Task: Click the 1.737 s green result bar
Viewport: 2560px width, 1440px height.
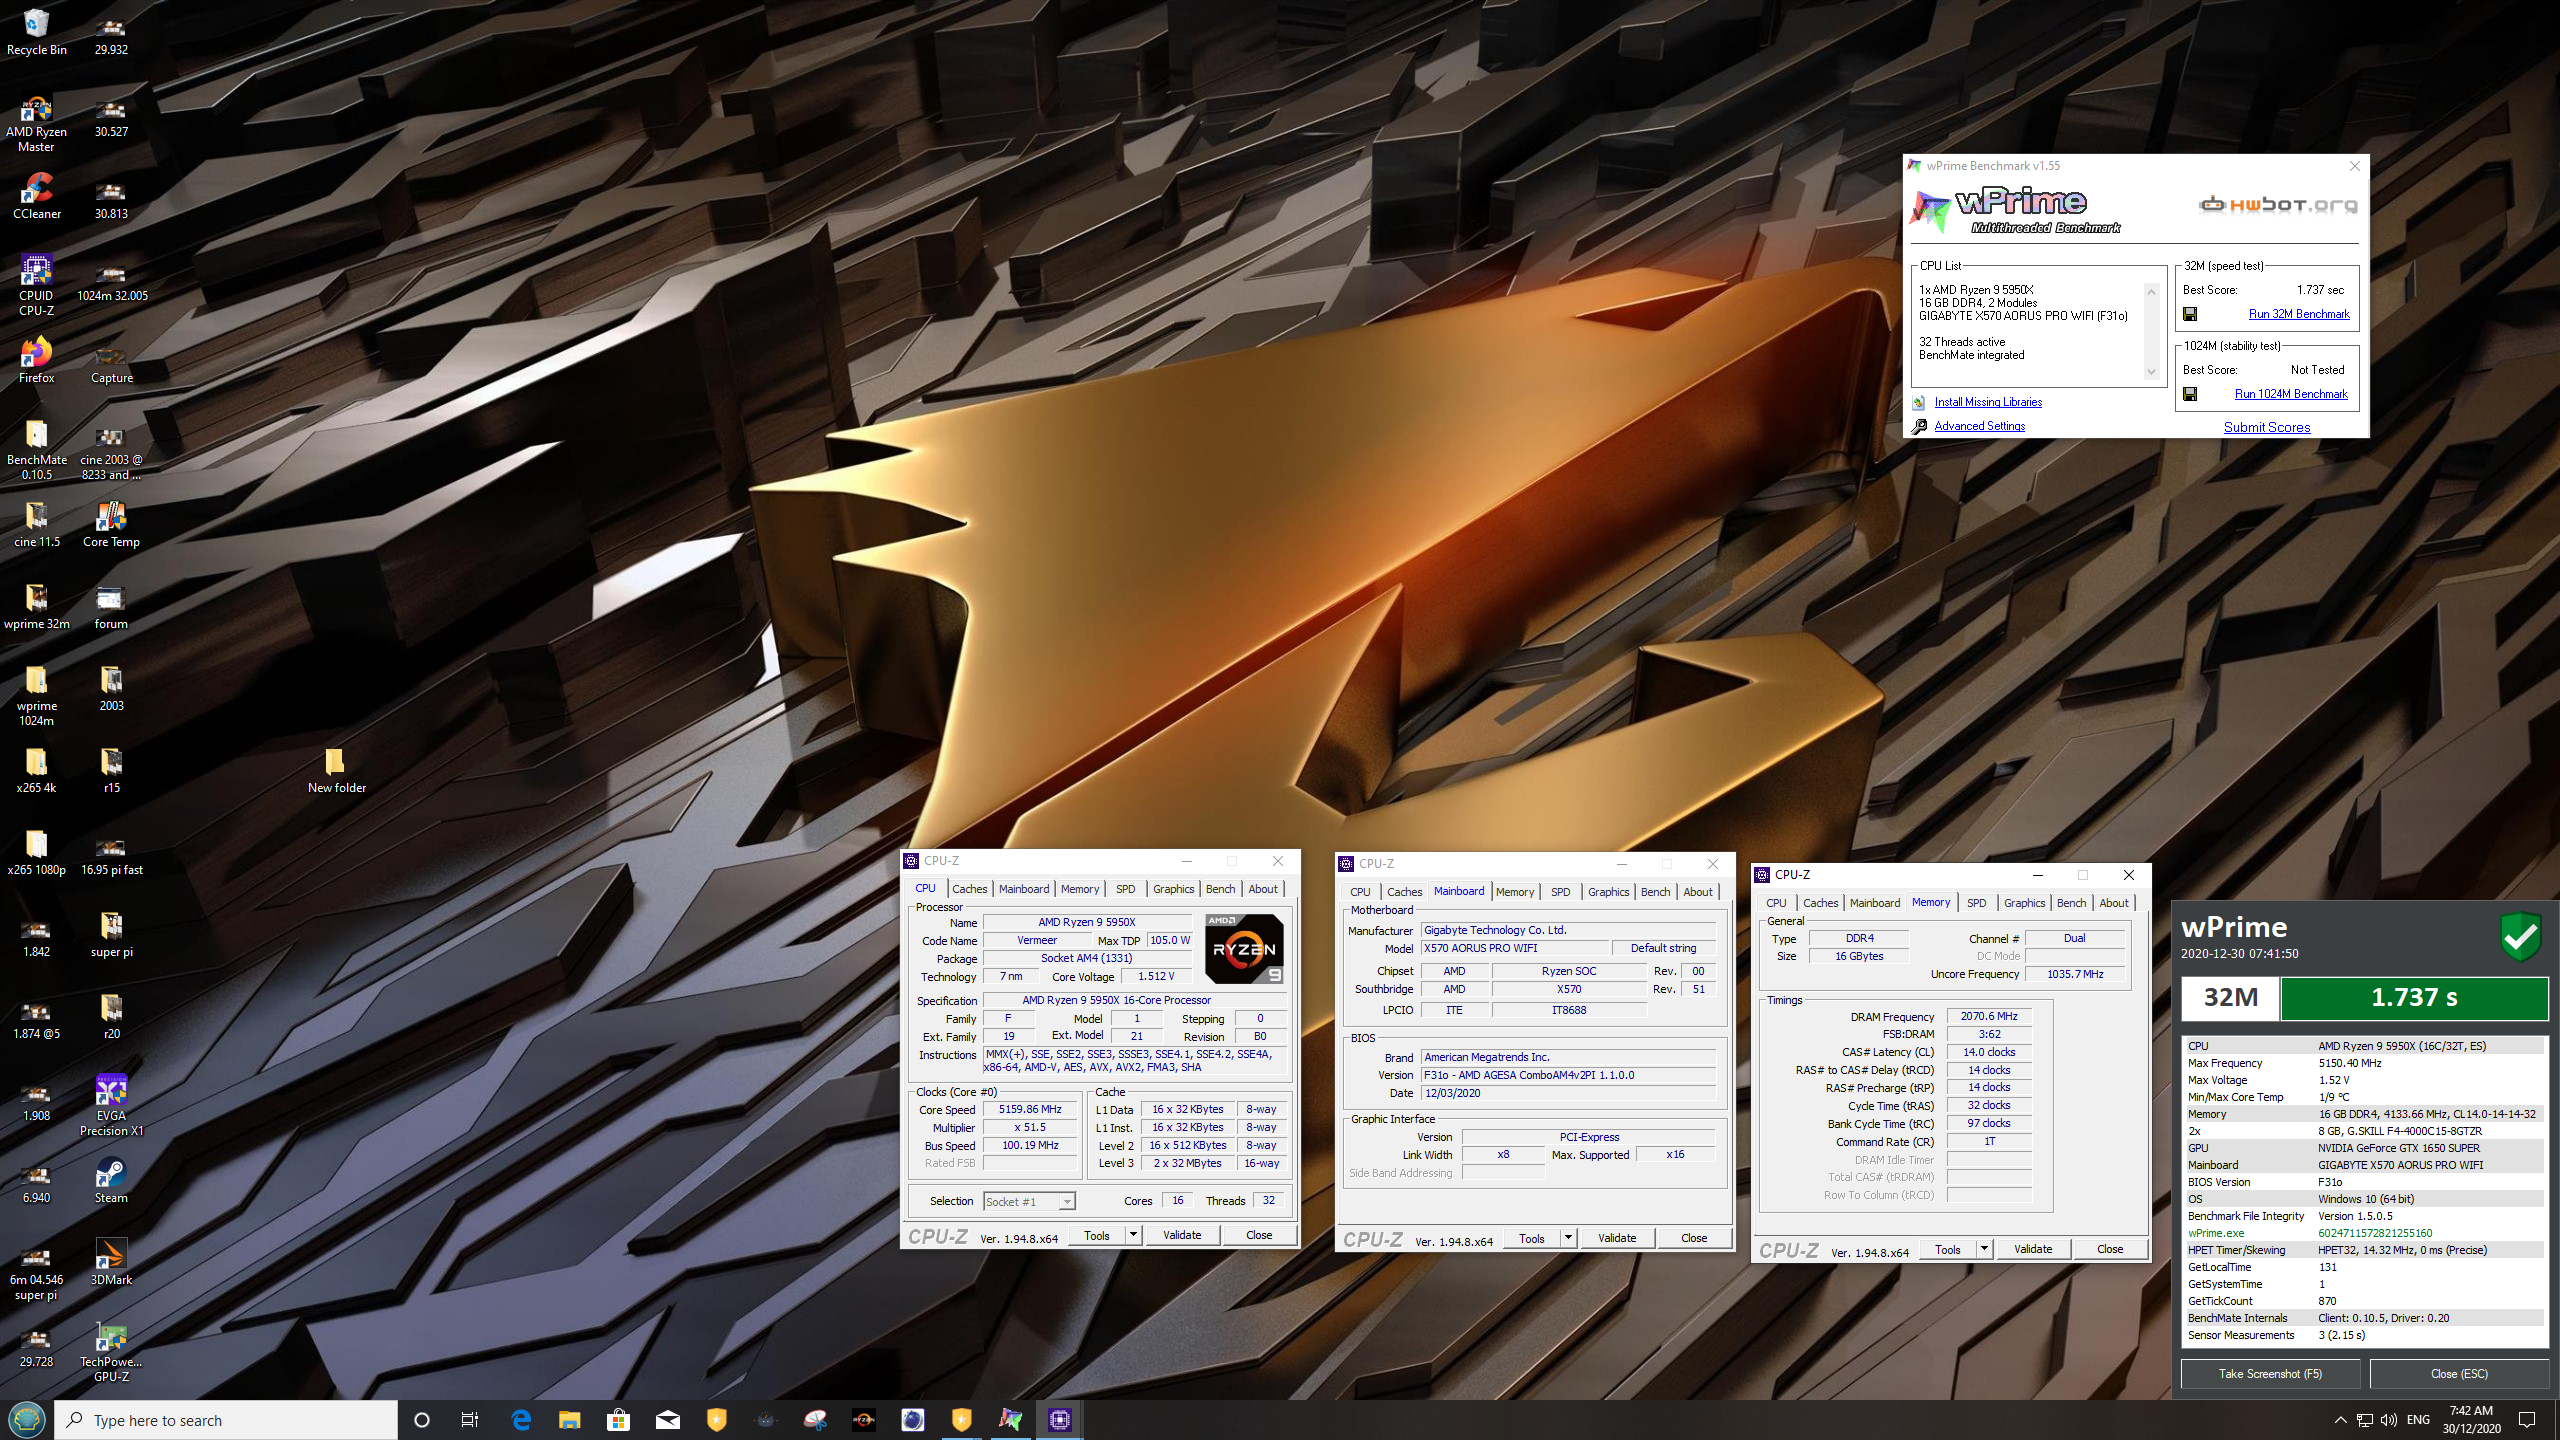Action: 2414,997
